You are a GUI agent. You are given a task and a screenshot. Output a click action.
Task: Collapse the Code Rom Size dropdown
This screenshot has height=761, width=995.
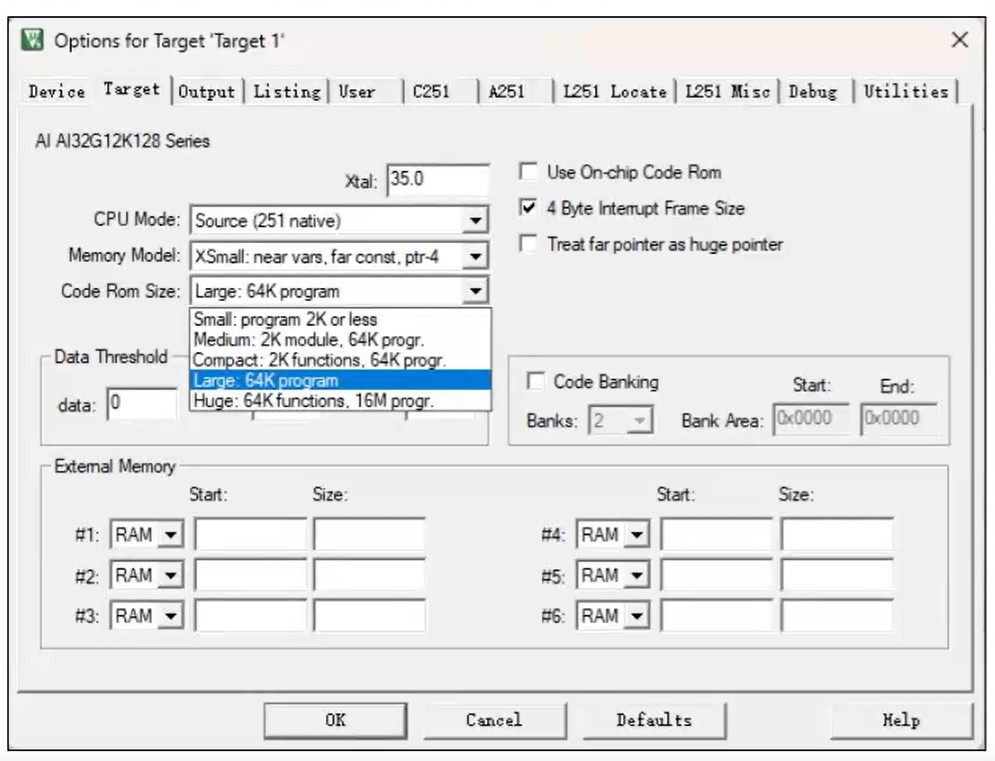pyautogui.click(x=476, y=292)
